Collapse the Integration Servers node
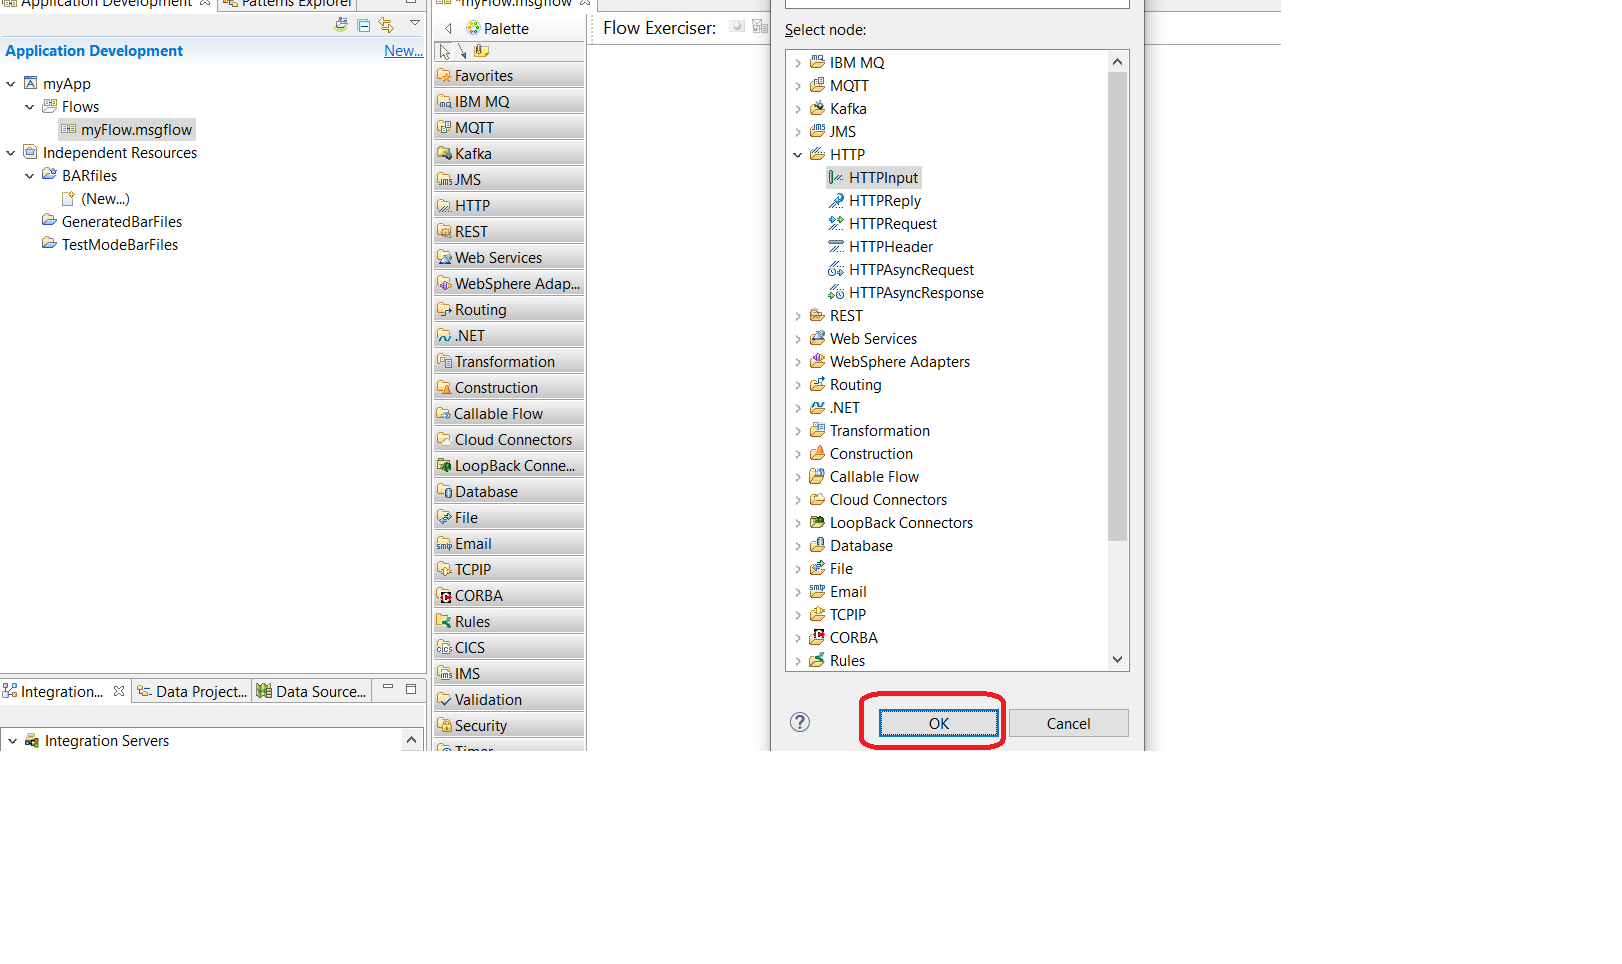Viewport: 1622px width, 964px height. (x=12, y=741)
